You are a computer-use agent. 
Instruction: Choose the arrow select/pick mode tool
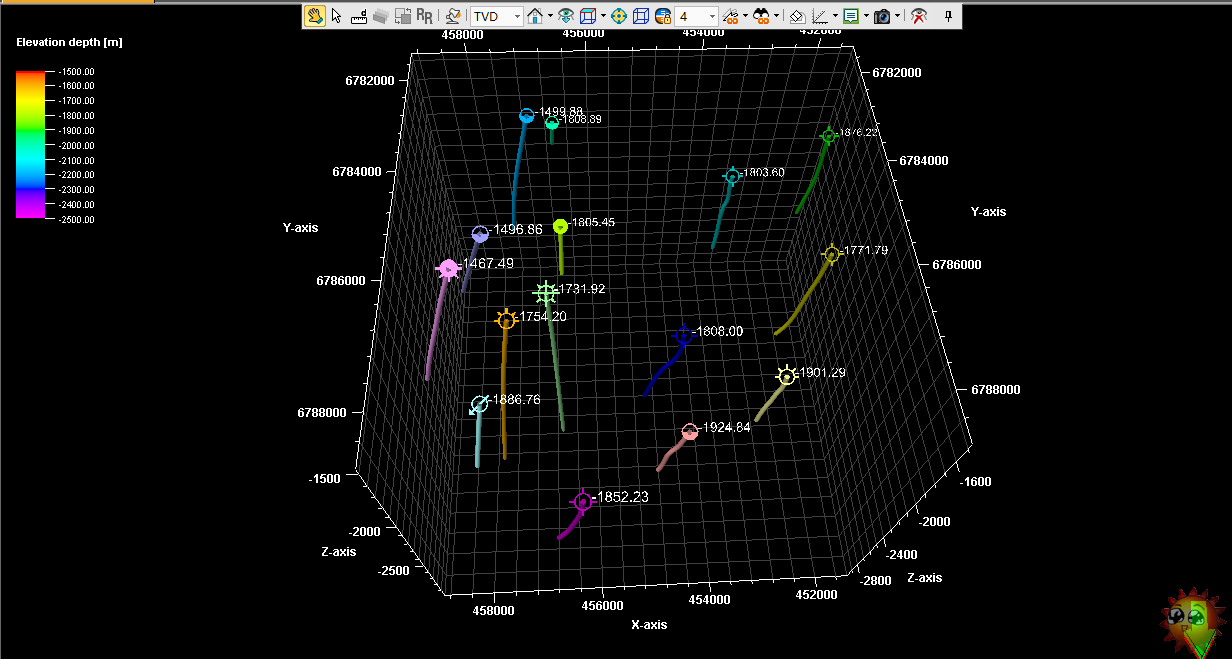tap(337, 16)
